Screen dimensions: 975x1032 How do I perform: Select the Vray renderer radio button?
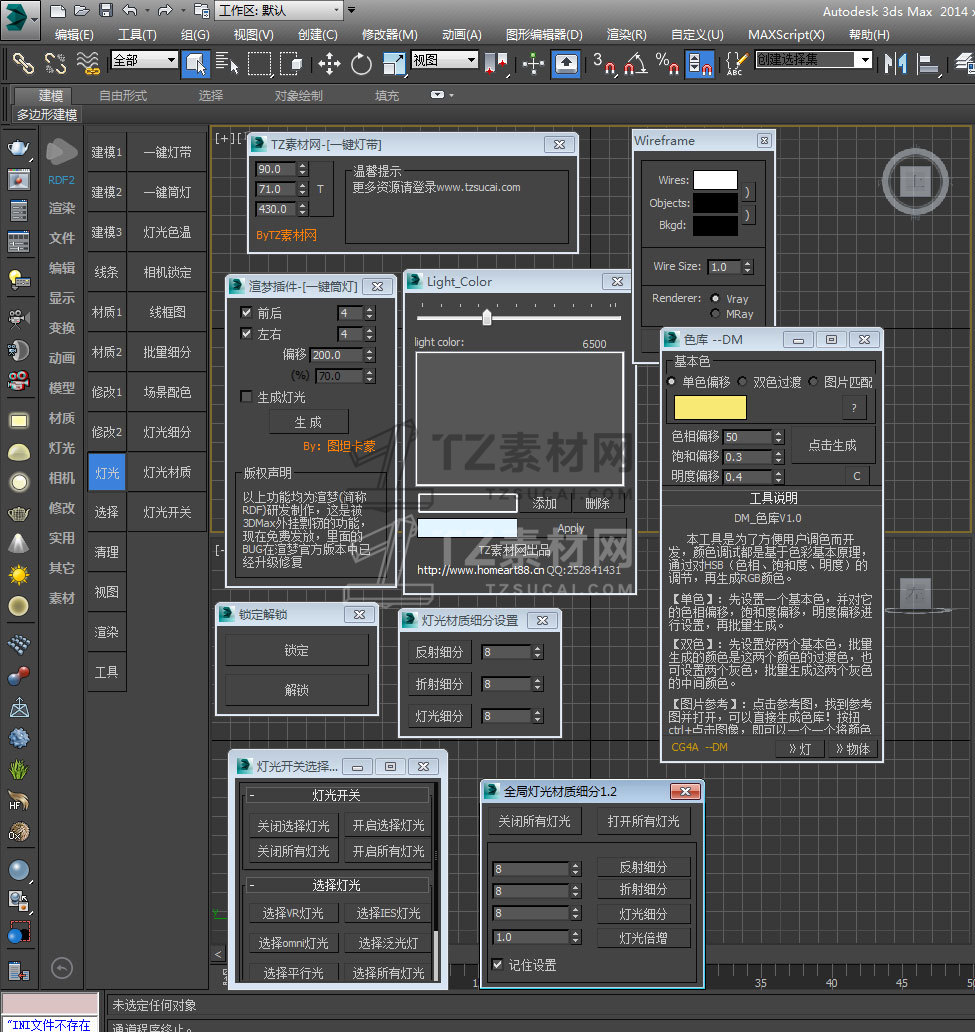[x=715, y=298]
